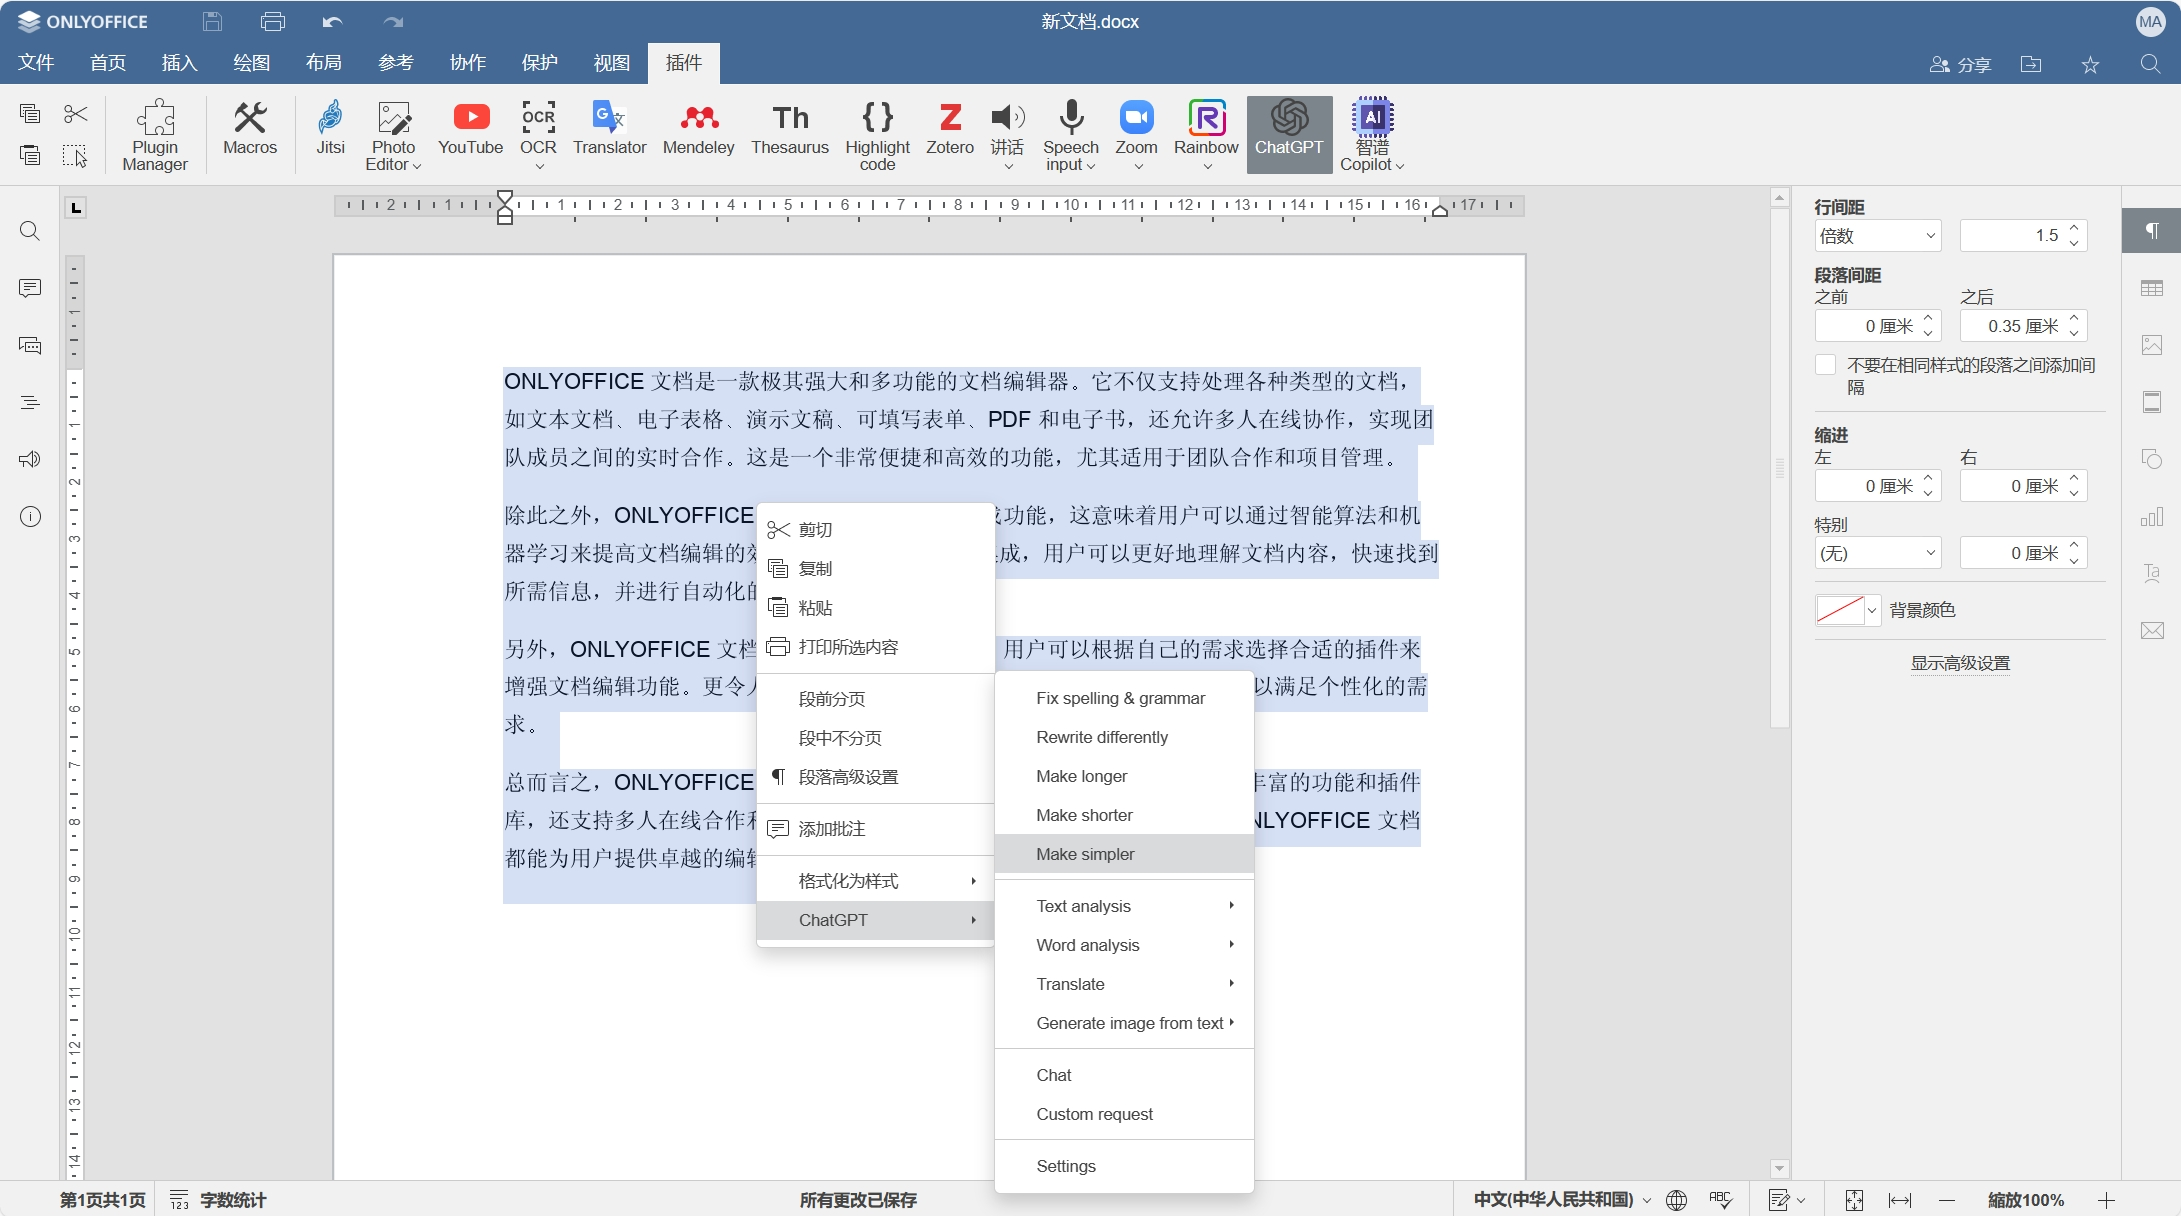Image resolution: width=2181 pixels, height=1216 pixels.
Task: Switch to the 插入 tab
Action: click(x=179, y=63)
